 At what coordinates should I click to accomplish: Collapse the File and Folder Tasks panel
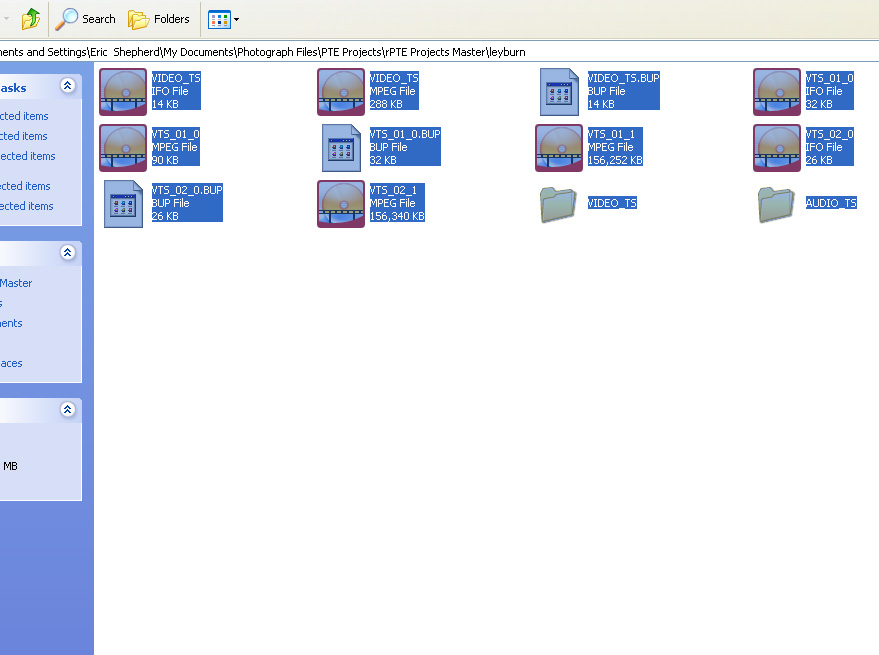(67, 87)
